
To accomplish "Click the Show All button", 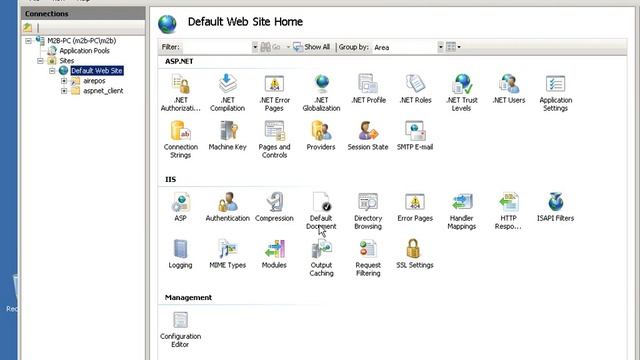I will (312, 47).
